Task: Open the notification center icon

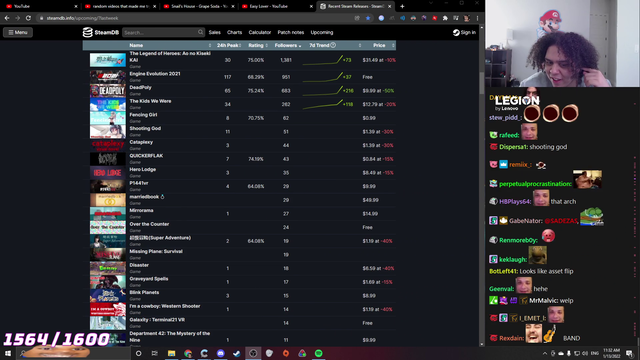Action: tap(629, 353)
